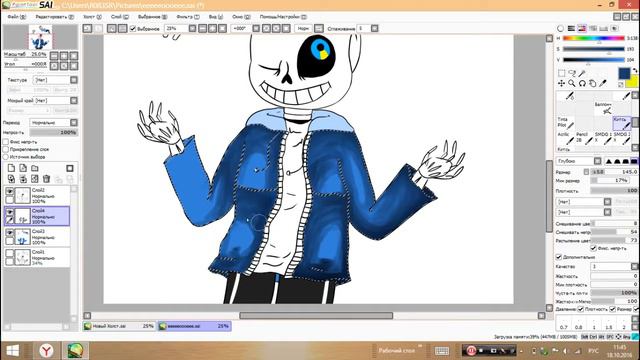Screen dimensions: 640x360
Task: Select the Move tool
Action: click(x=562, y=83)
